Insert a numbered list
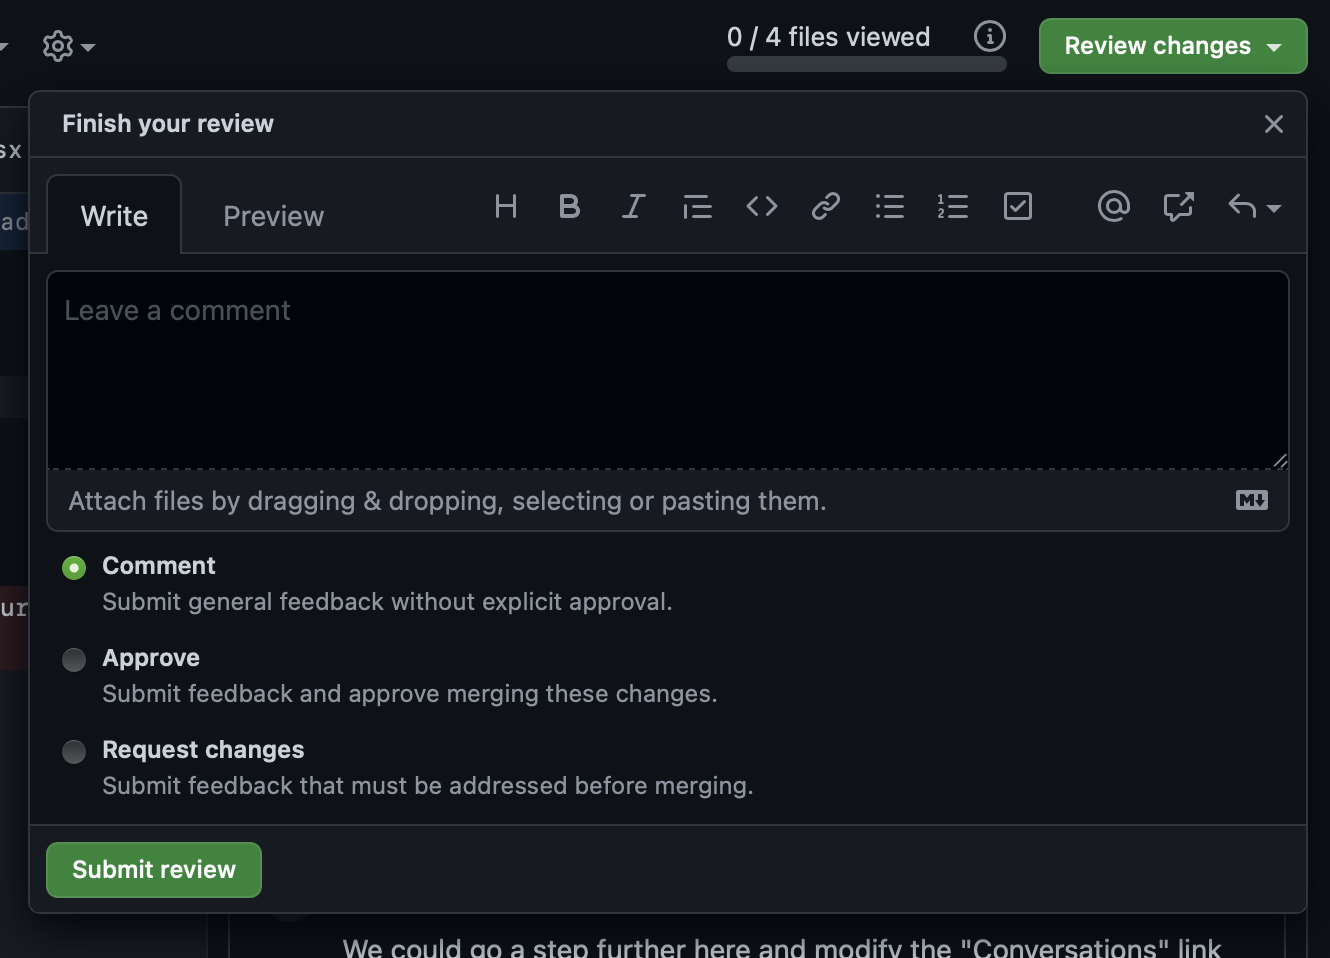The image size is (1330, 958). (953, 207)
